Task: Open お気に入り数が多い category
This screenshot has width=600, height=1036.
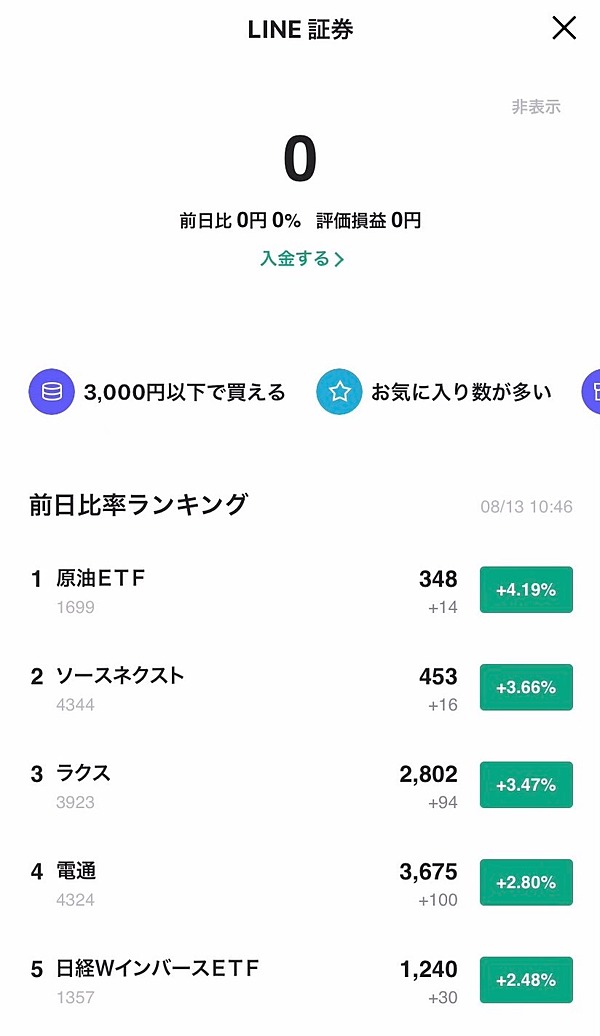Action: point(461,392)
